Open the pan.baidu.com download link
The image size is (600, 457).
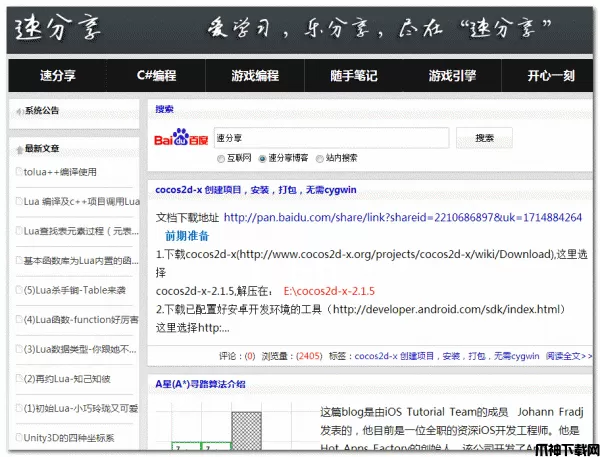pyautogui.click(x=402, y=217)
